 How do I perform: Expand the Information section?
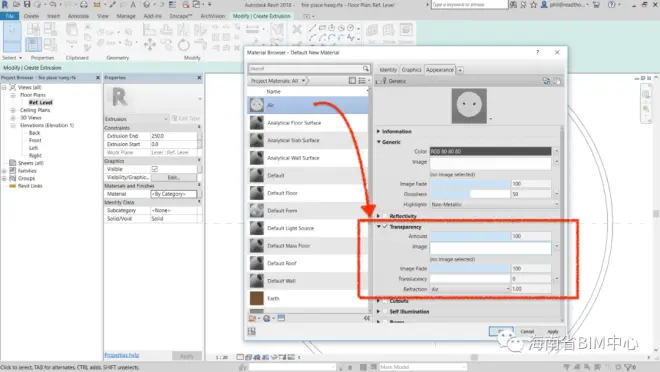[x=378, y=131]
